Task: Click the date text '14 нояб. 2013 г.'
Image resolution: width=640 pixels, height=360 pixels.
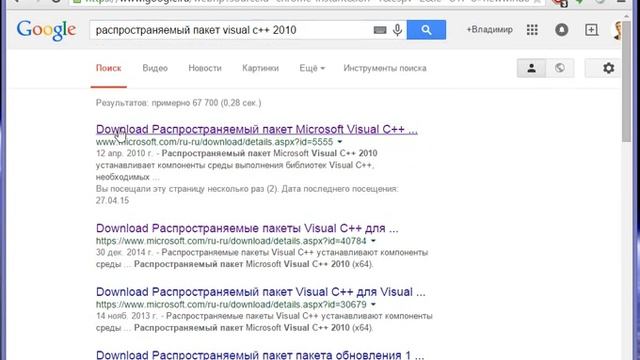Action: pos(127,316)
